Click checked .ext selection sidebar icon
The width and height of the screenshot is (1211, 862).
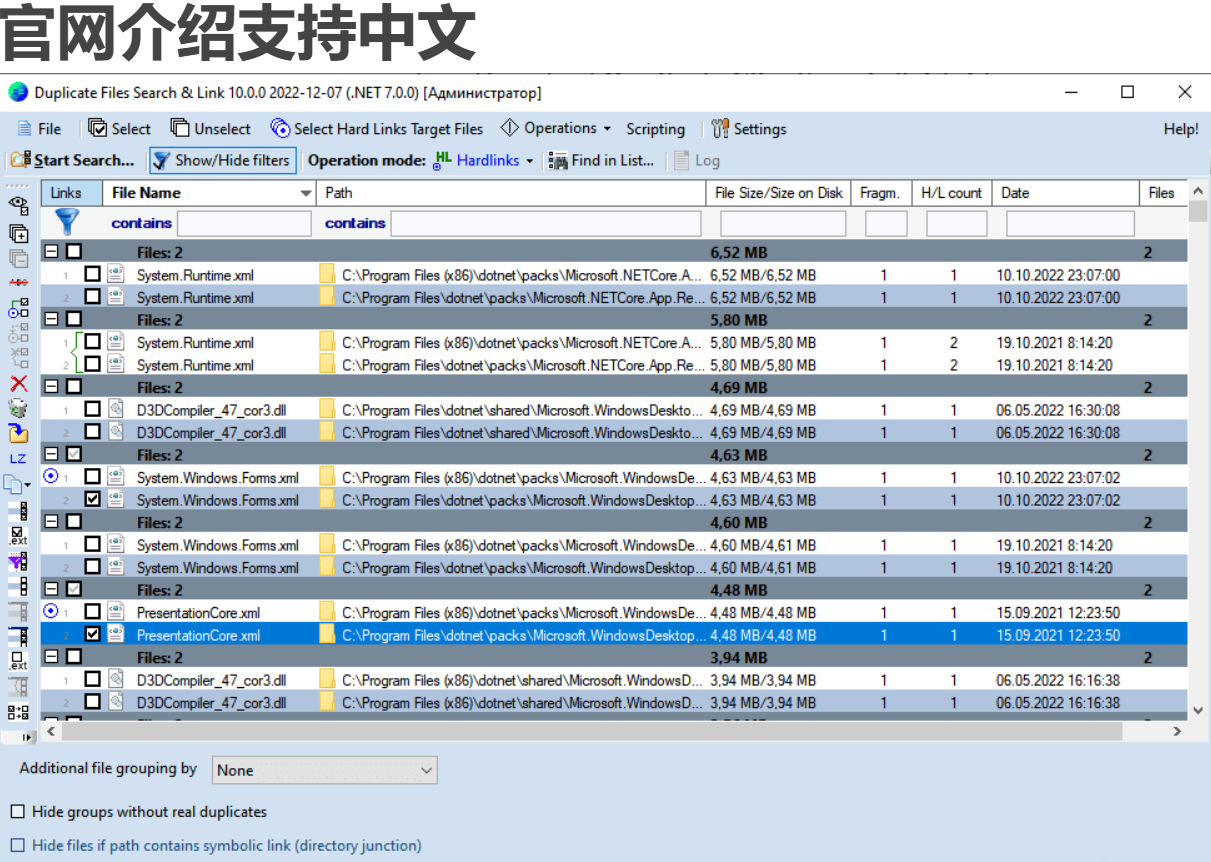click(x=18, y=535)
